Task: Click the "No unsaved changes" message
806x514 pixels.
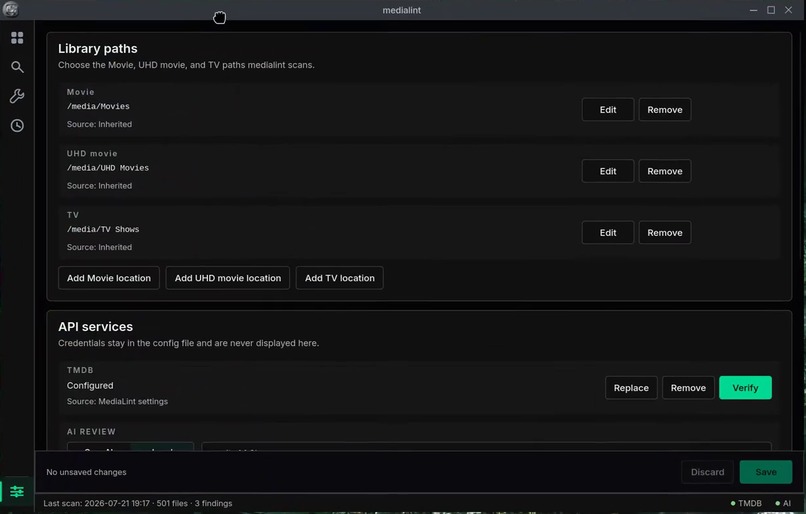Action: [86, 472]
